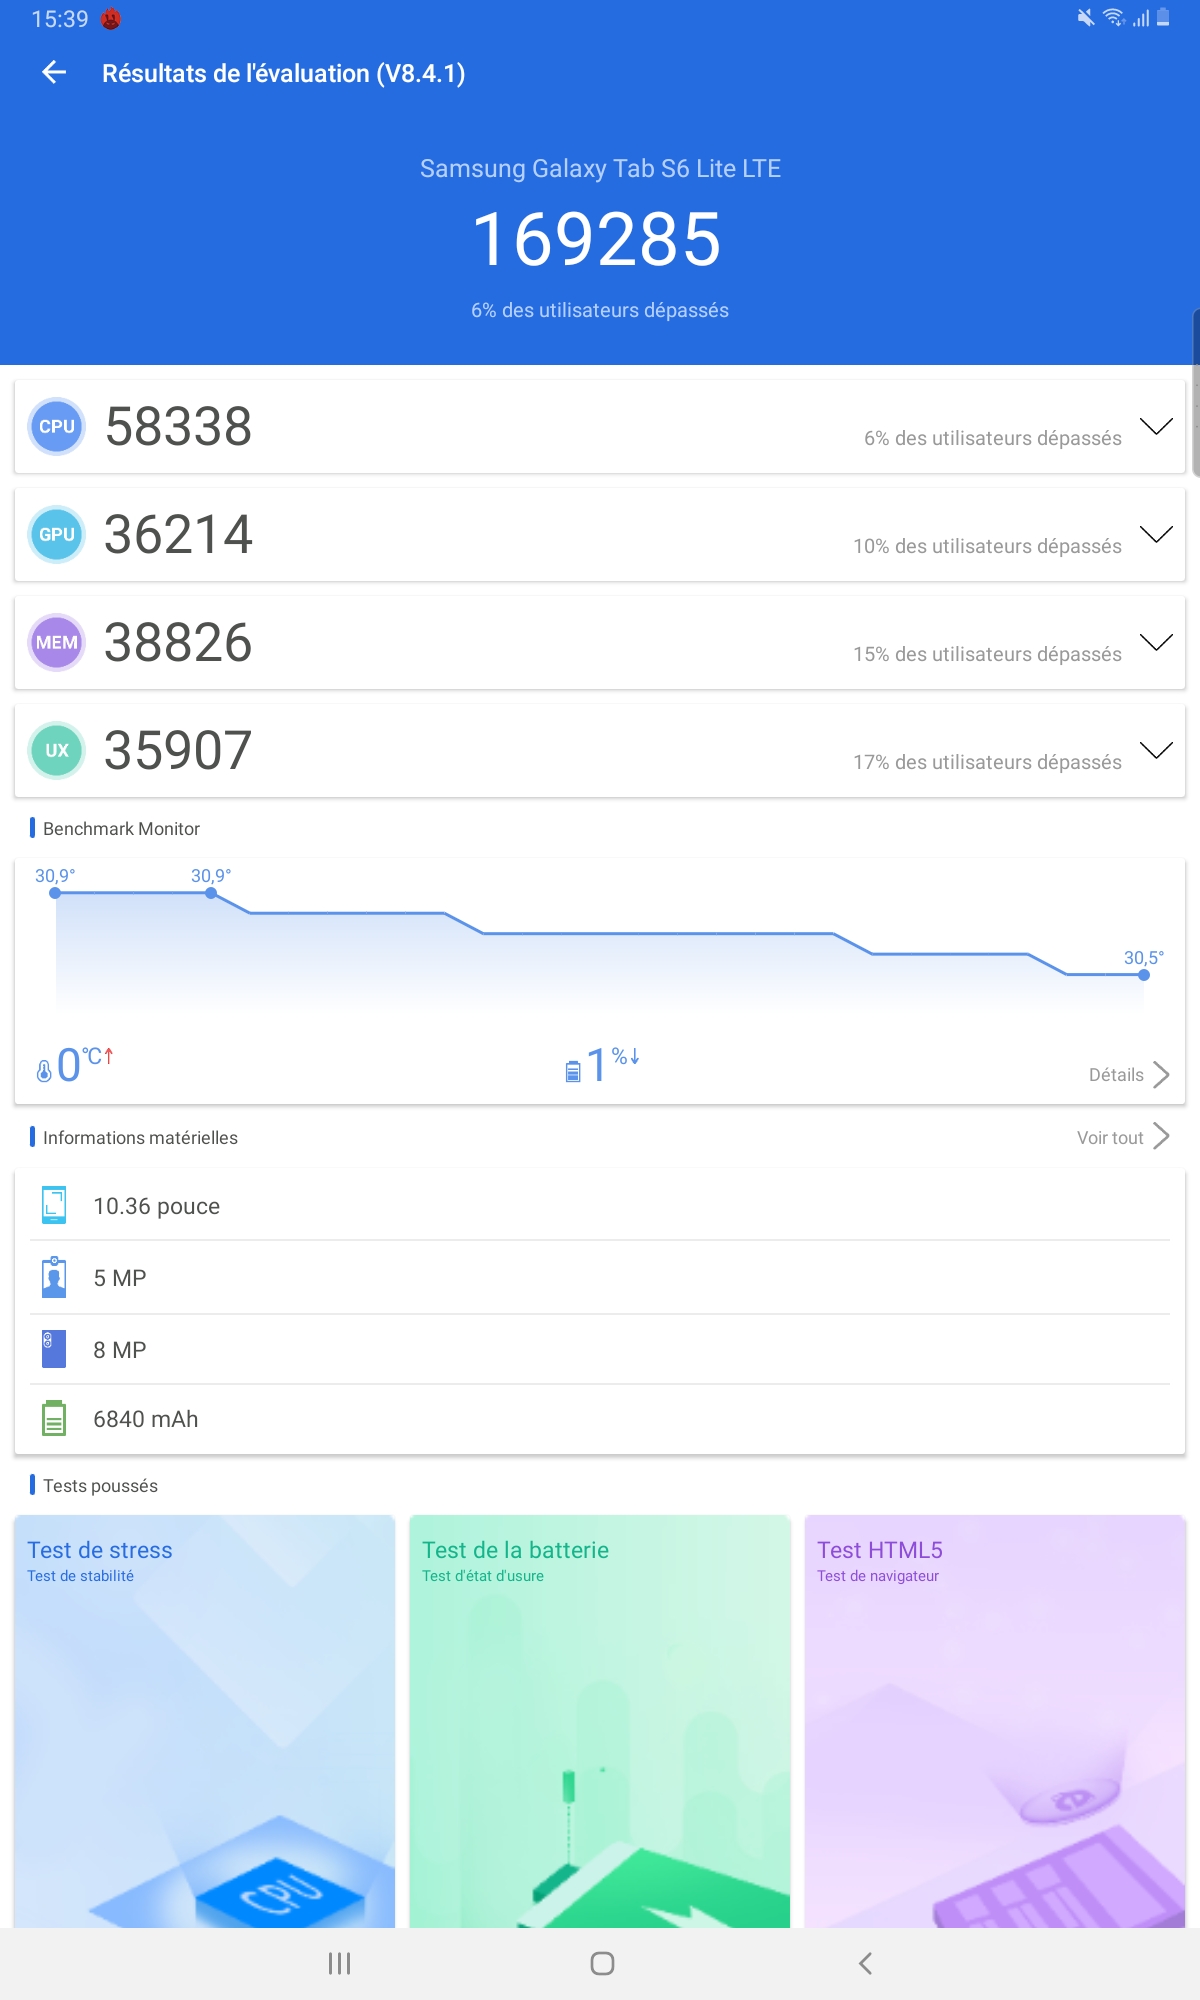Tap the 10.36 pouce hardware row
The height and width of the screenshot is (2000, 1200).
[600, 1205]
